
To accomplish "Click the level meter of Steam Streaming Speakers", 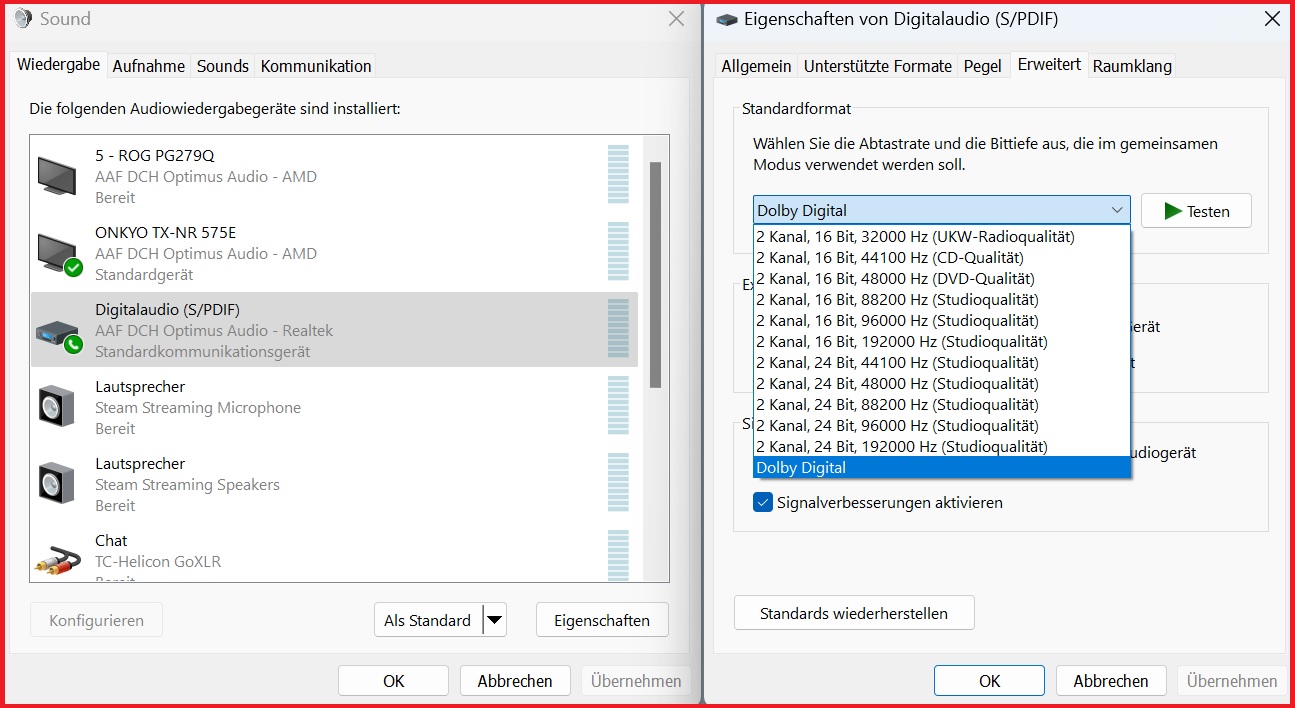I will coord(619,484).
